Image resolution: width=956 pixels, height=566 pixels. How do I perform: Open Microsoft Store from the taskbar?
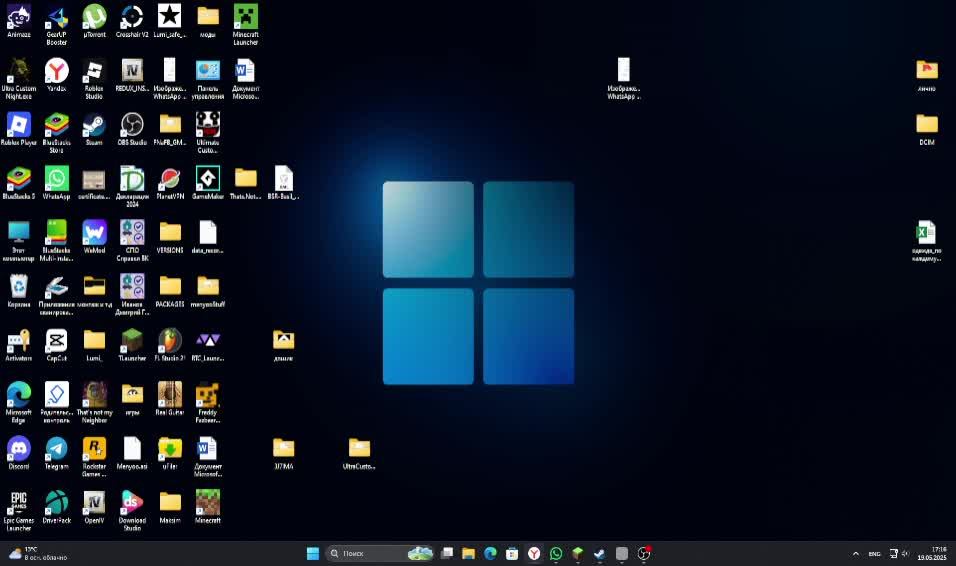pos(512,553)
